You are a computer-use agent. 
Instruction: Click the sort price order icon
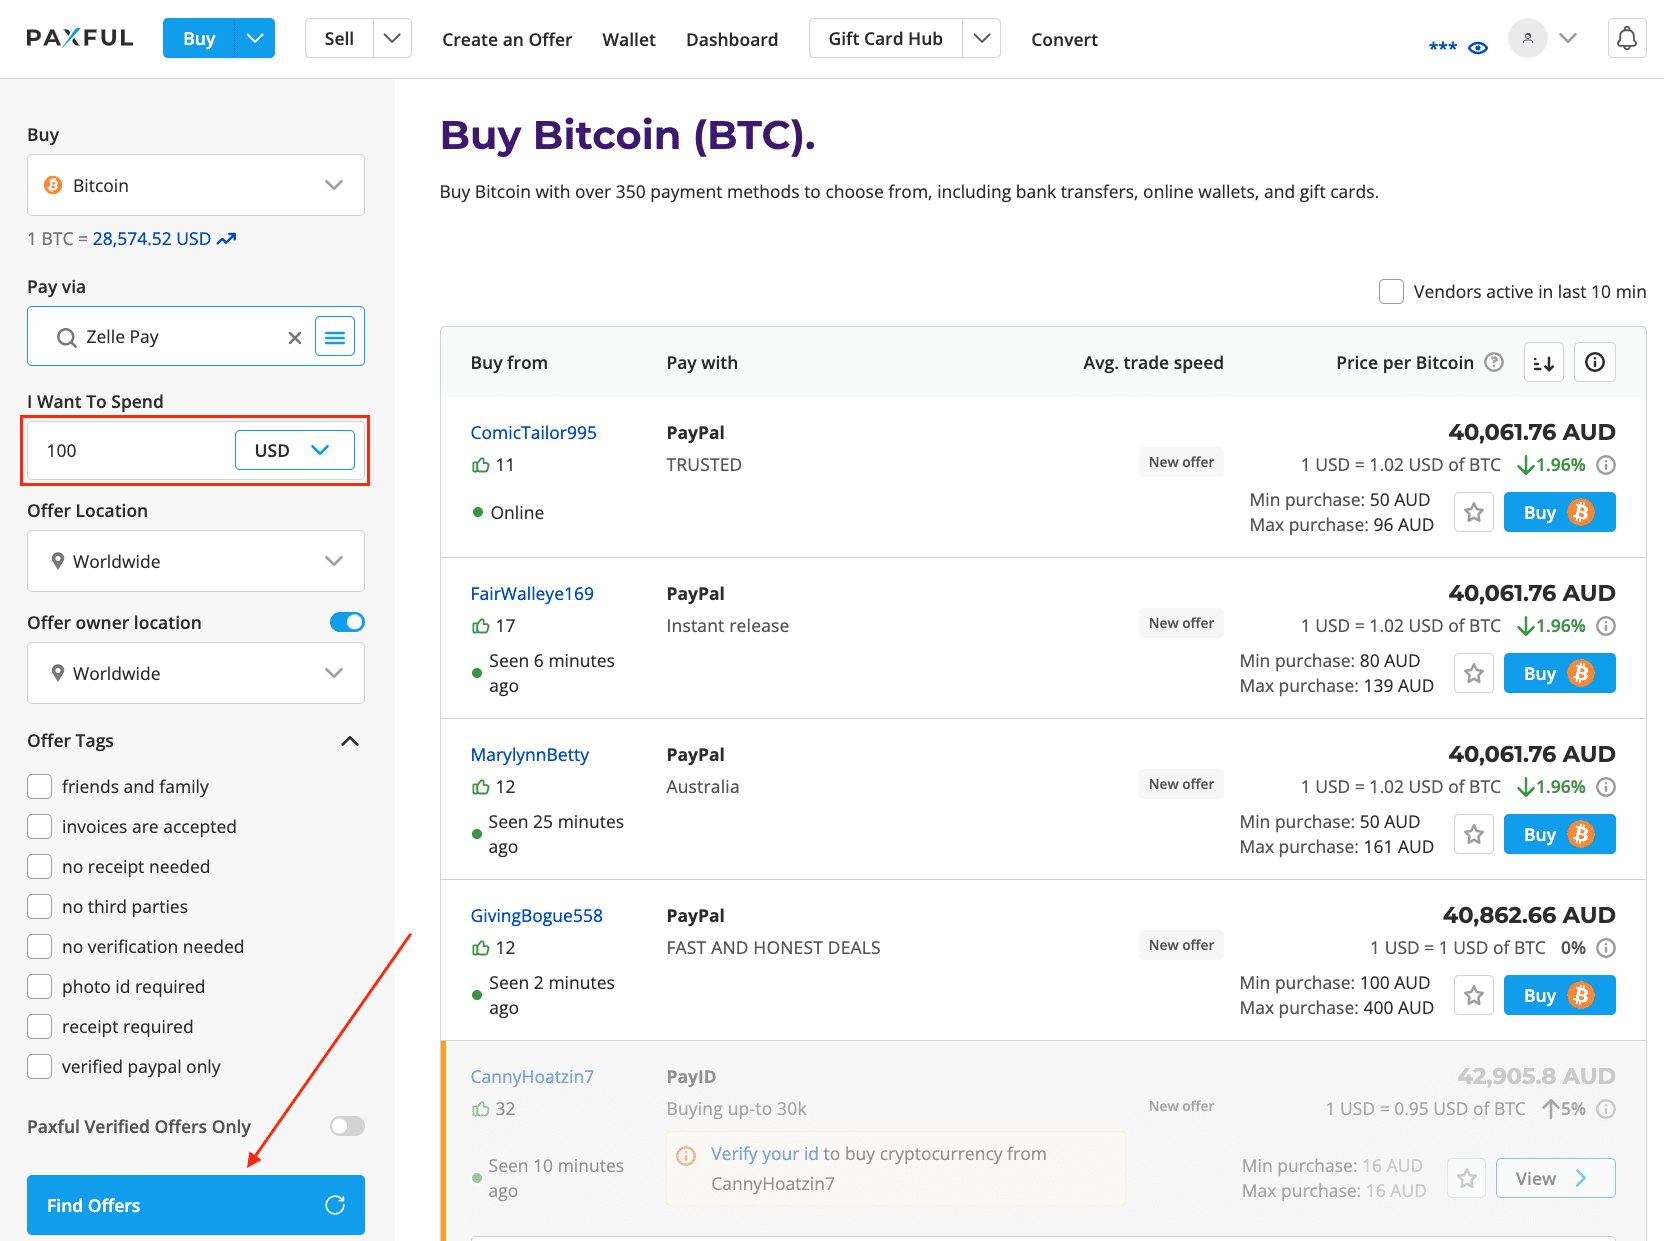pyautogui.click(x=1544, y=362)
